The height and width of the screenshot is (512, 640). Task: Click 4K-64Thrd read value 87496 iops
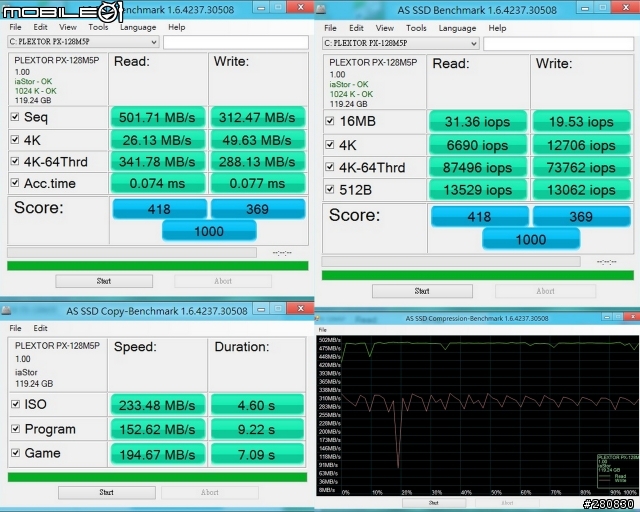pyautogui.click(x=478, y=167)
